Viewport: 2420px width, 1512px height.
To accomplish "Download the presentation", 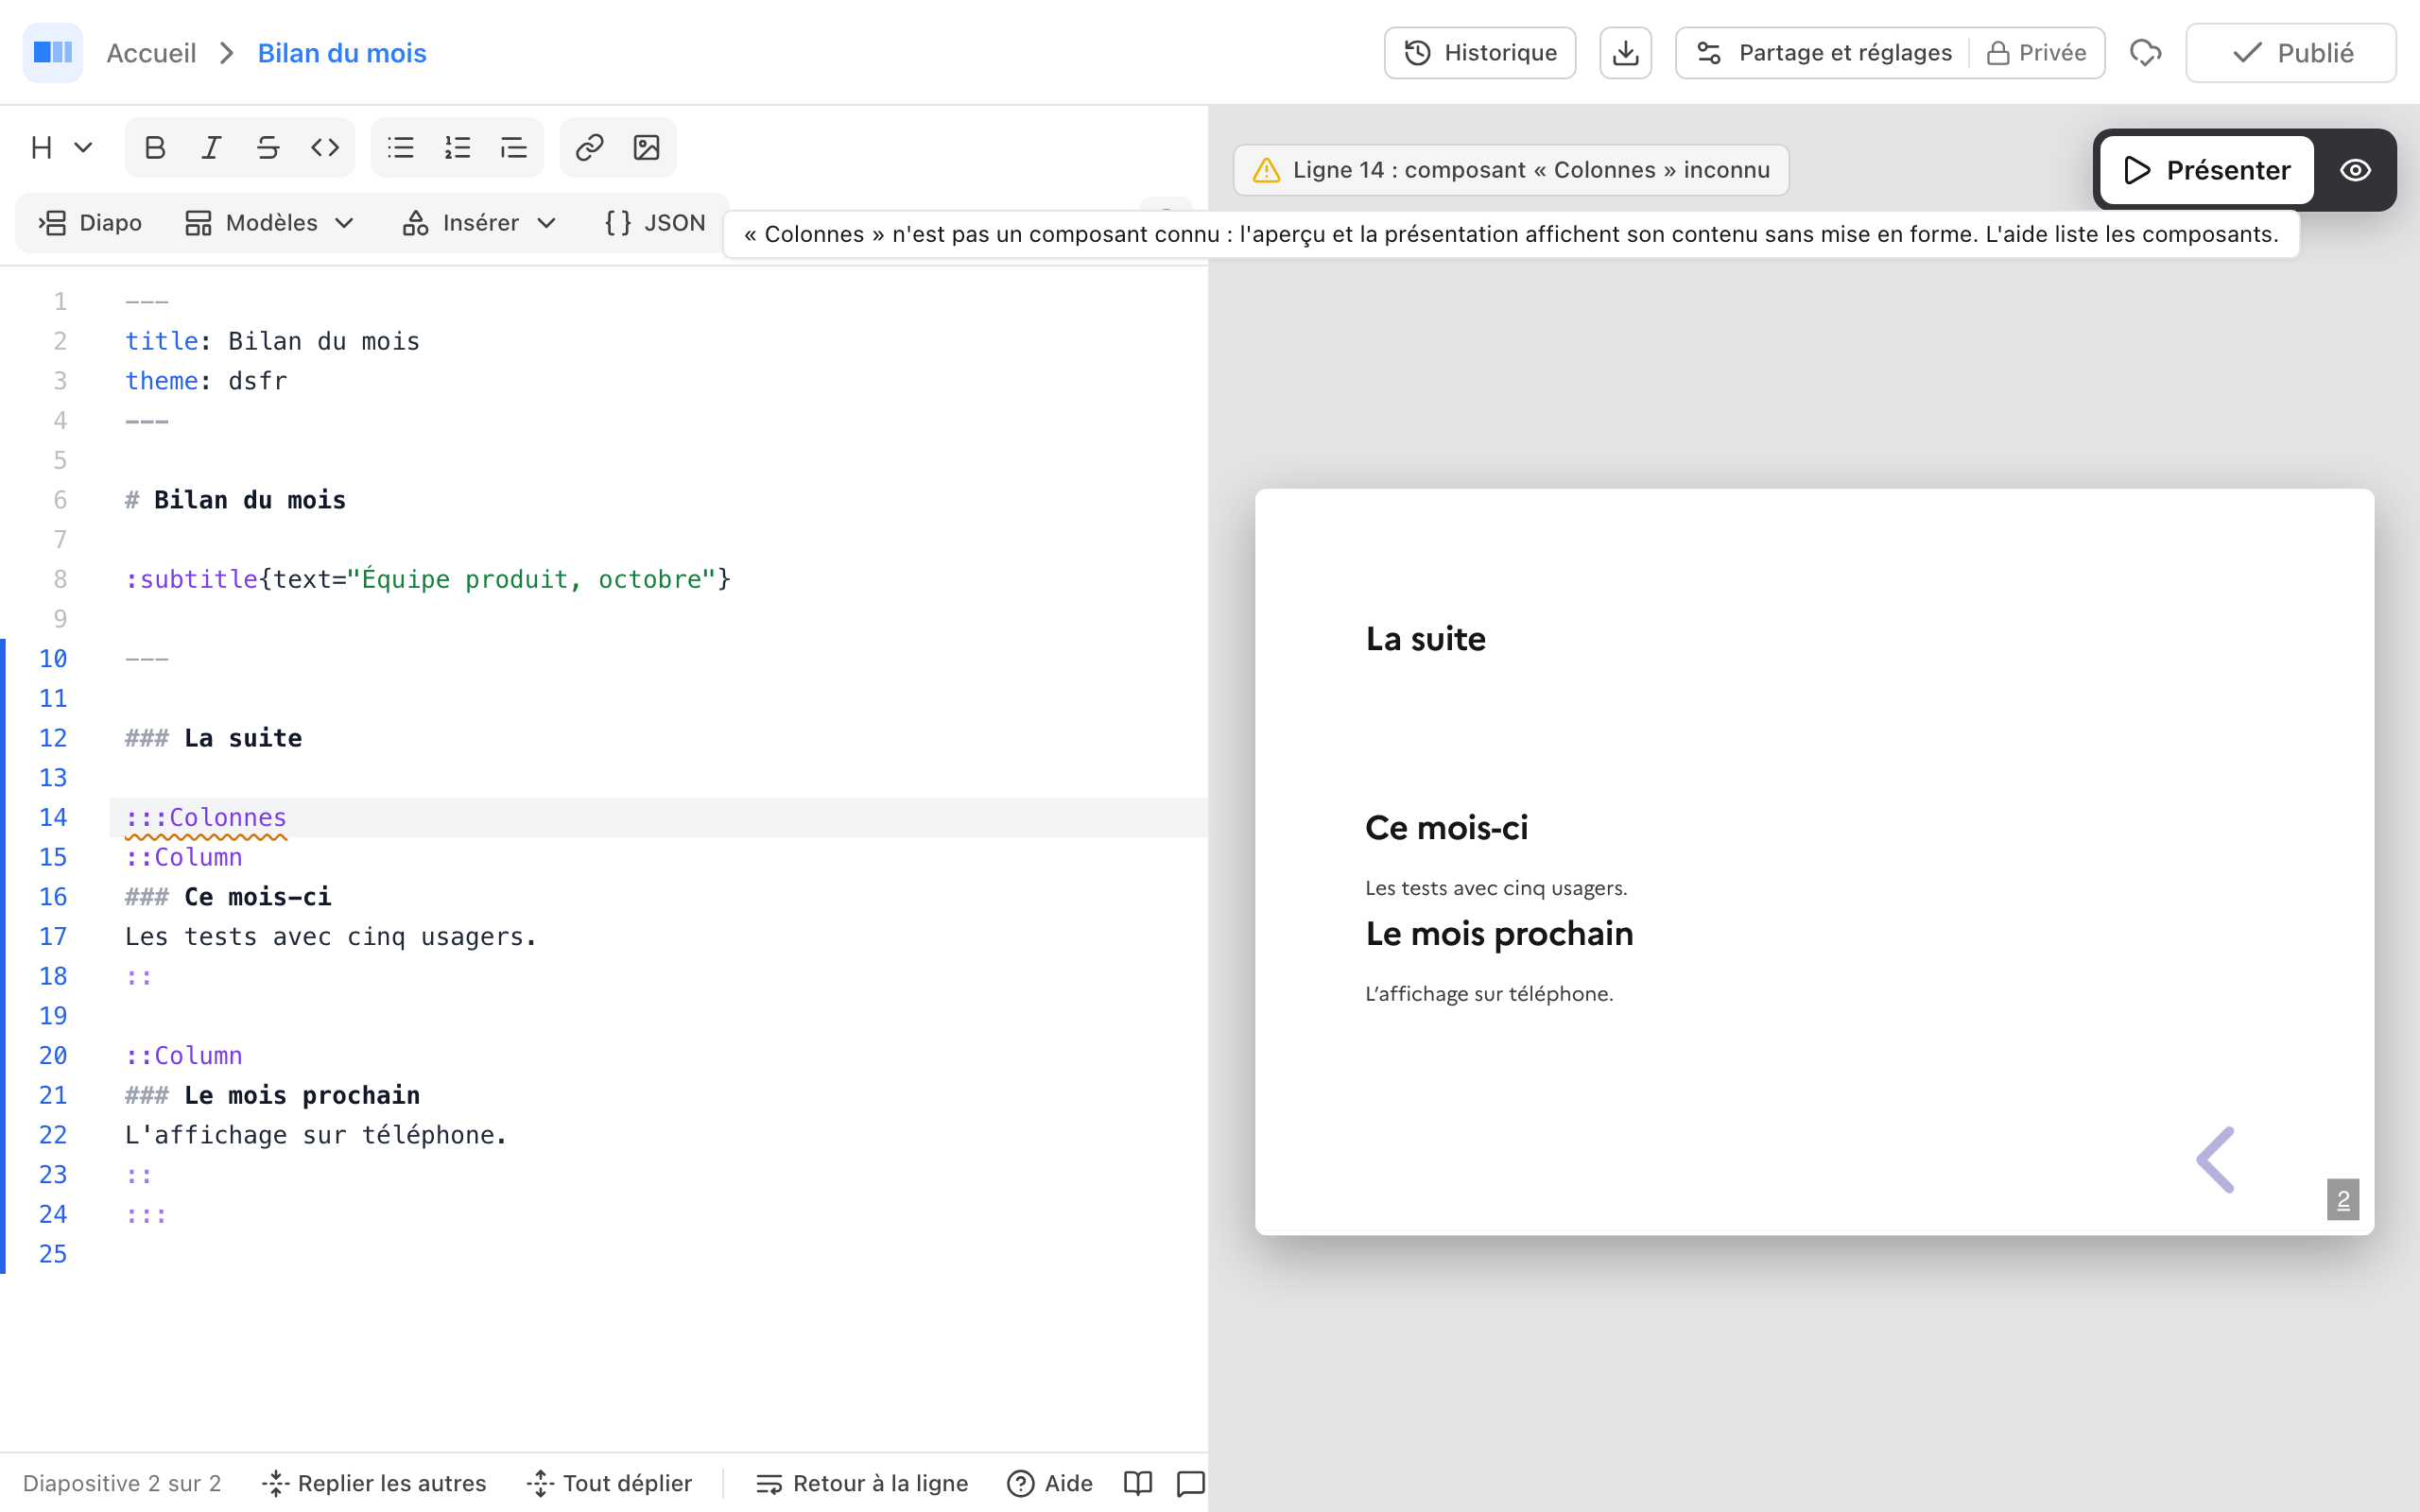I will (1626, 53).
